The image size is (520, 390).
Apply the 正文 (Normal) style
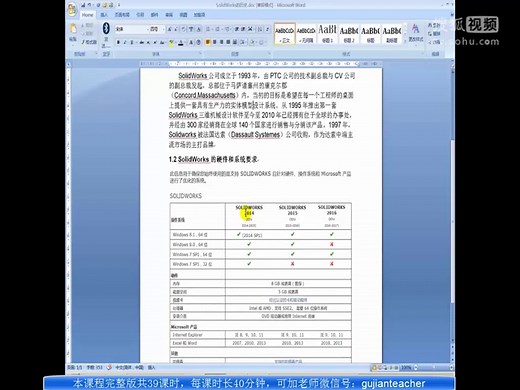point(284,33)
